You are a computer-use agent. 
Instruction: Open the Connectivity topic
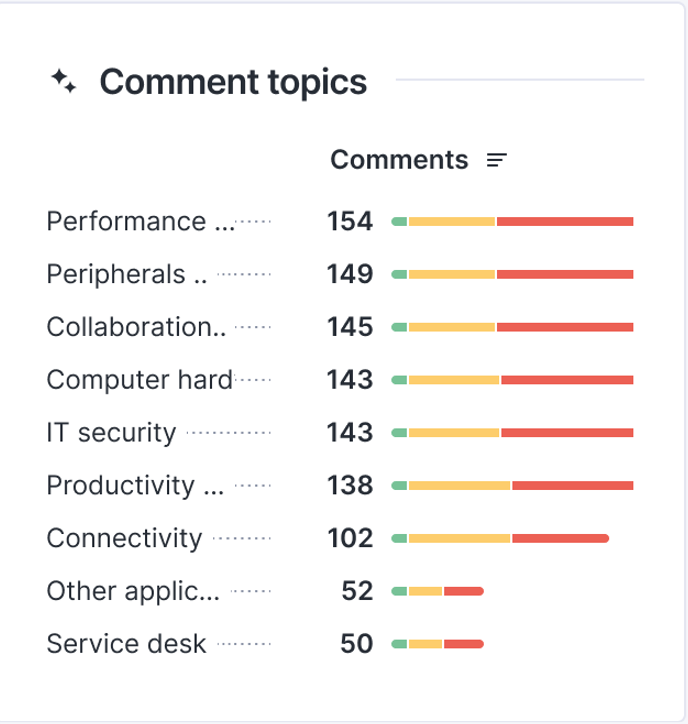(124, 539)
